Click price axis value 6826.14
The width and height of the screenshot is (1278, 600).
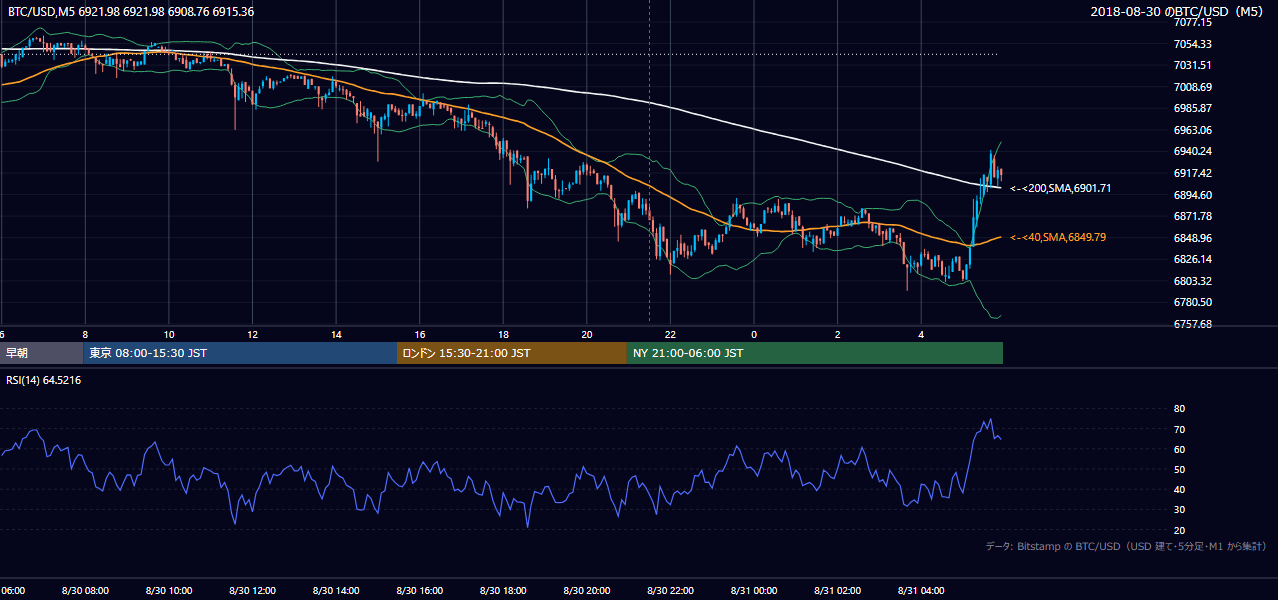click(x=1193, y=259)
